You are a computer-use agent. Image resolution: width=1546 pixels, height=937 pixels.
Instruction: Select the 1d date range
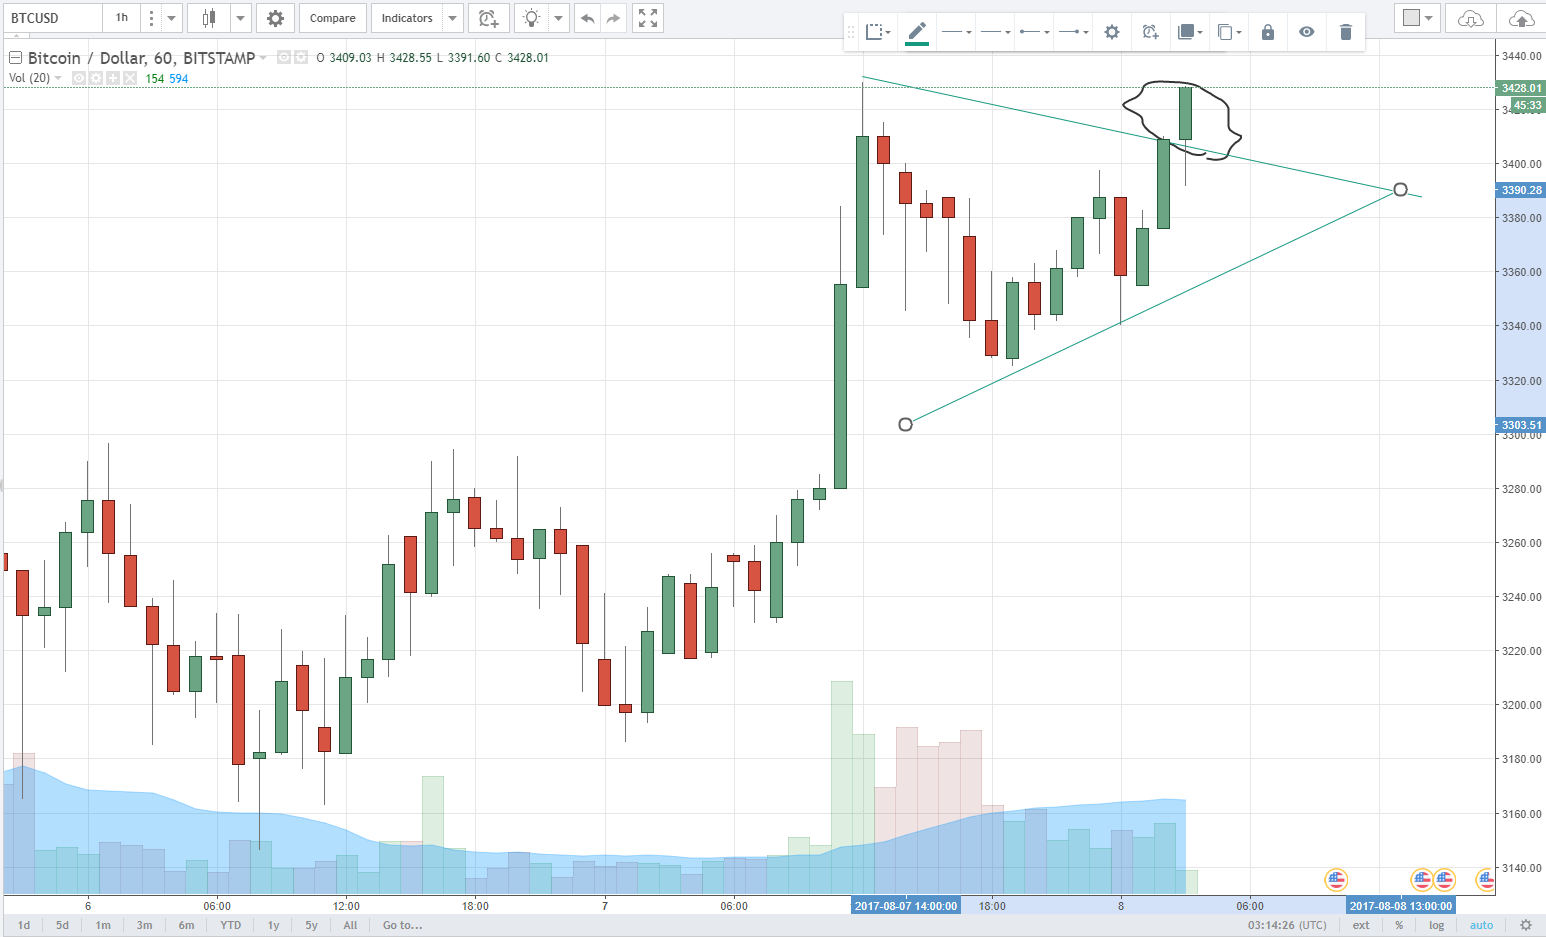pyautogui.click(x=23, y=925)
